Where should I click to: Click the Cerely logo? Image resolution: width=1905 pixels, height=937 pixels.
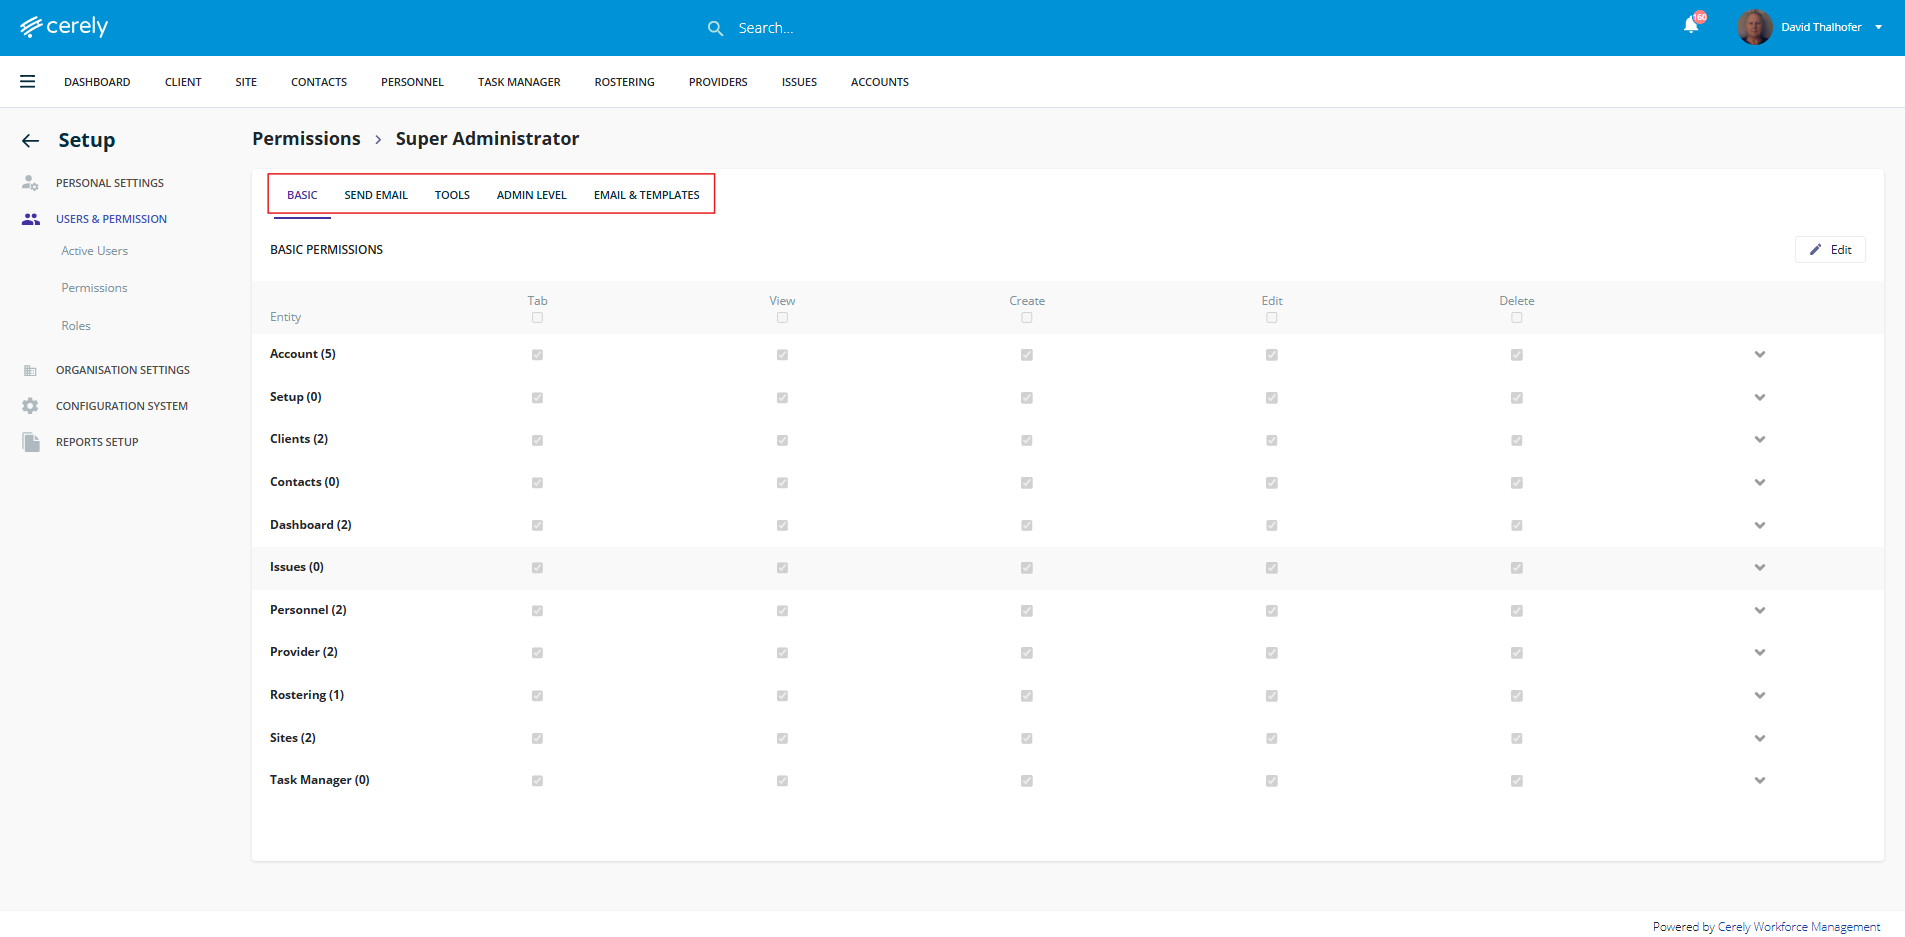64,27
